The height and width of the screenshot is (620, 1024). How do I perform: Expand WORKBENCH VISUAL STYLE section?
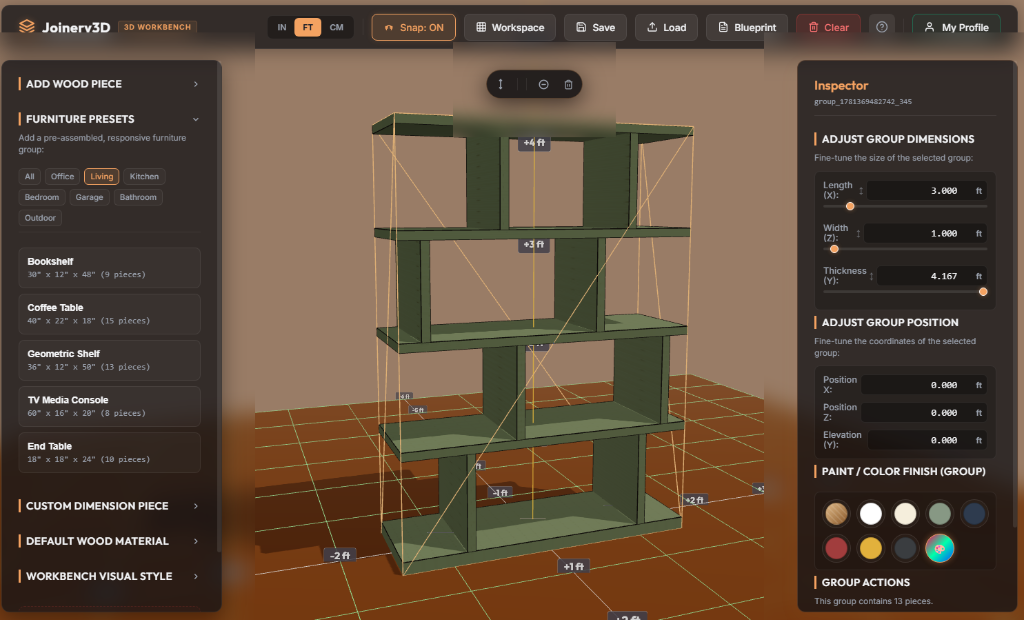pyautogui.click(x=109, y=576)
